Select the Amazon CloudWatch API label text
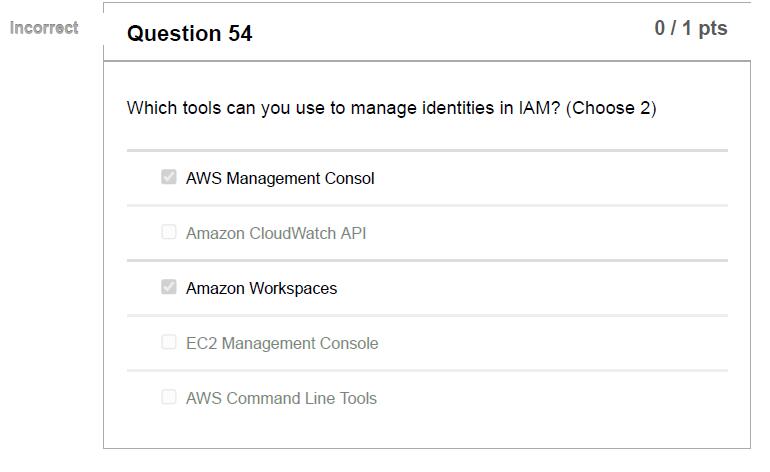 click(276, 234)
